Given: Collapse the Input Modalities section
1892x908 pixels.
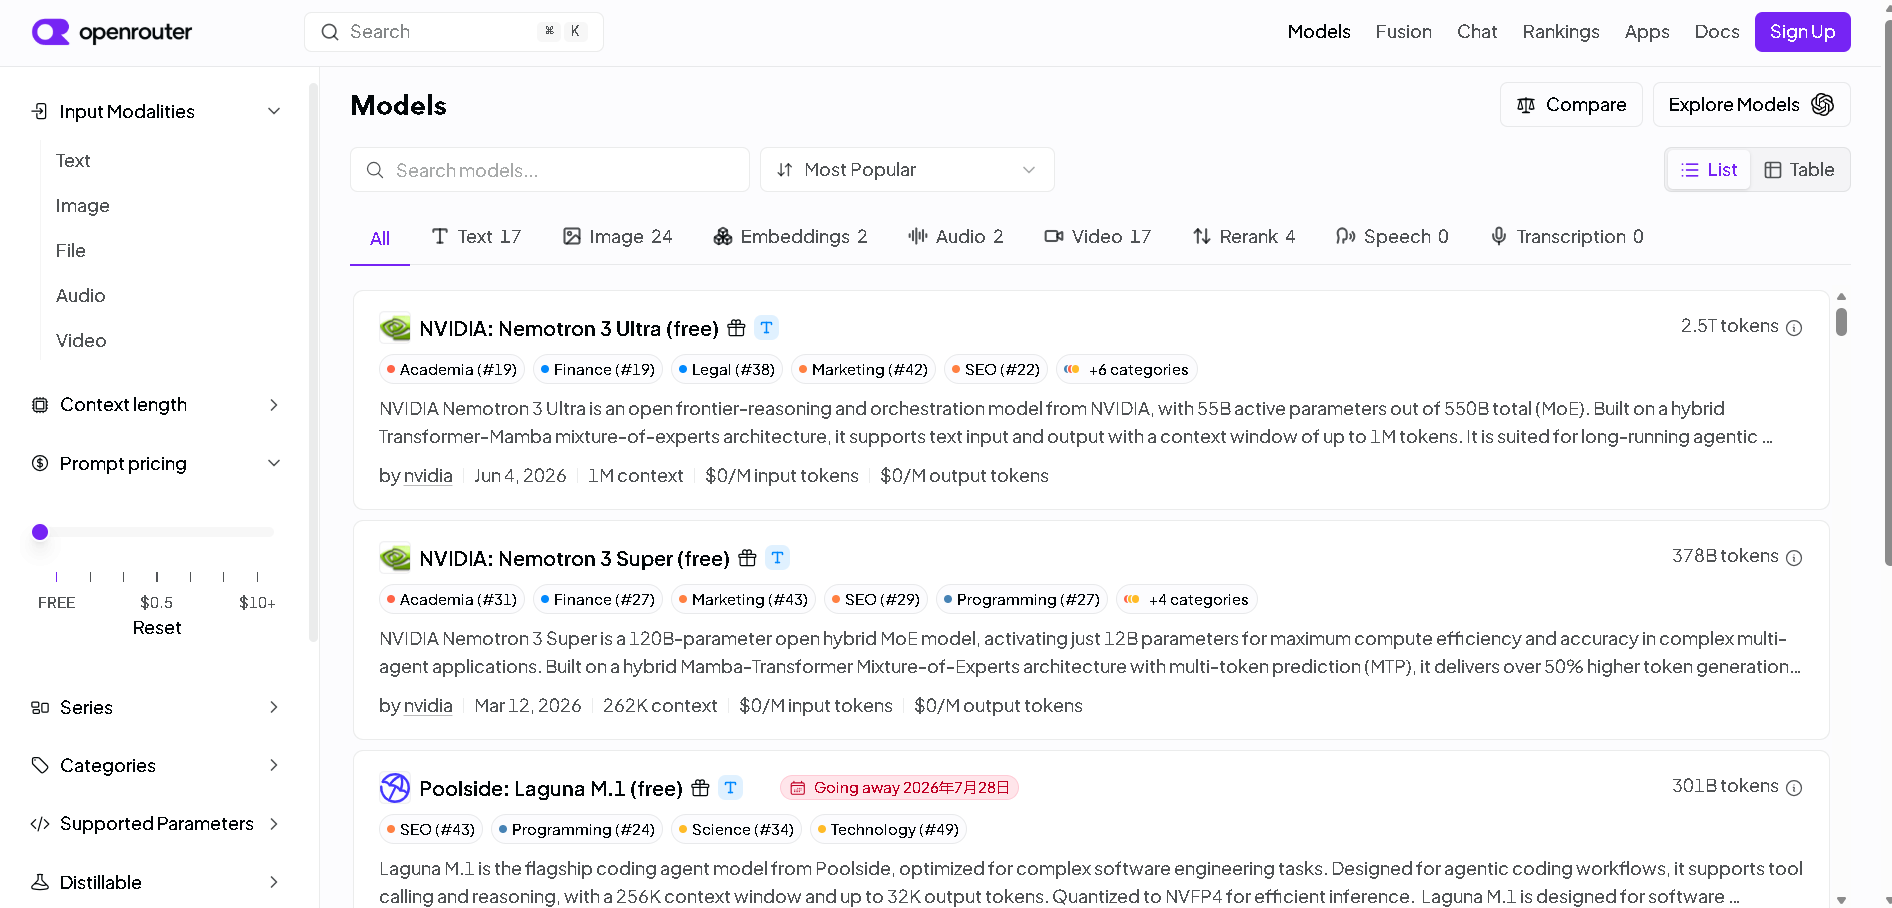Looking at the screenshot, I should pyautogui.click(x=274, y=111).
